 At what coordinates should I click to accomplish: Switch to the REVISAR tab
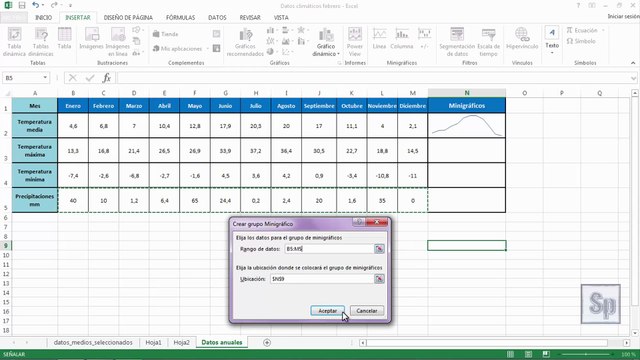250,18
